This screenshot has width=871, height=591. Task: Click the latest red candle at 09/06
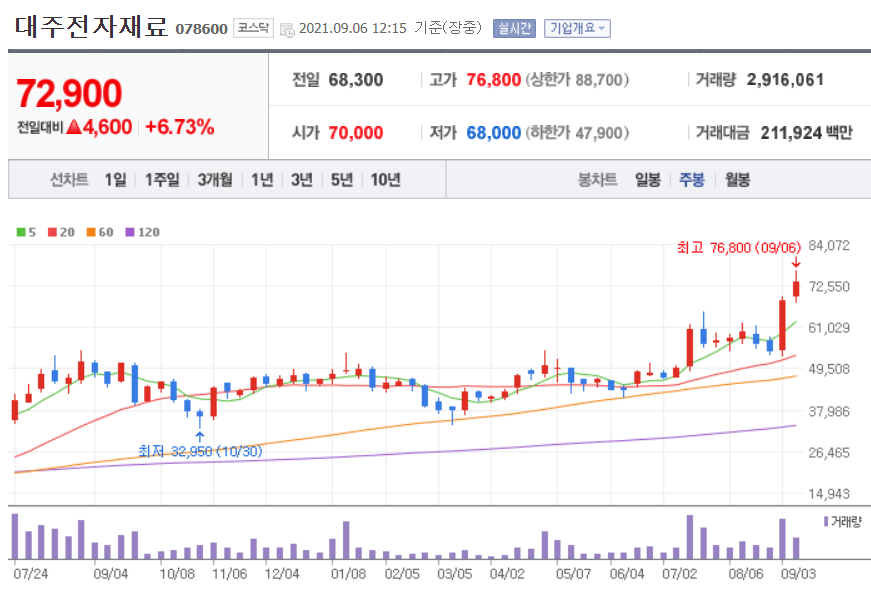point(796,288)
